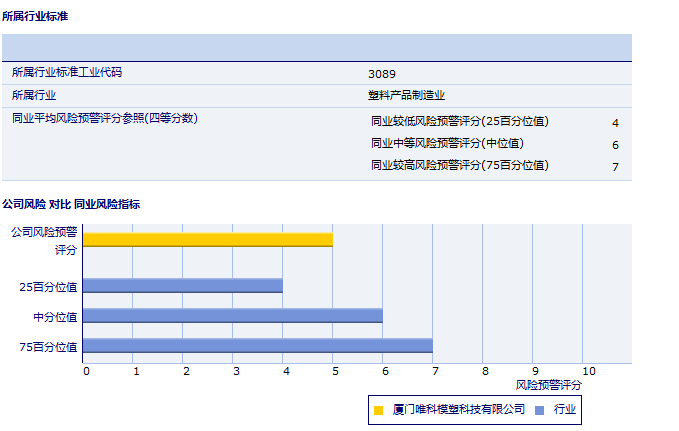
Task: Select the 同业较低风险预警评分(25百分位值) text
Action: [460, 122]
